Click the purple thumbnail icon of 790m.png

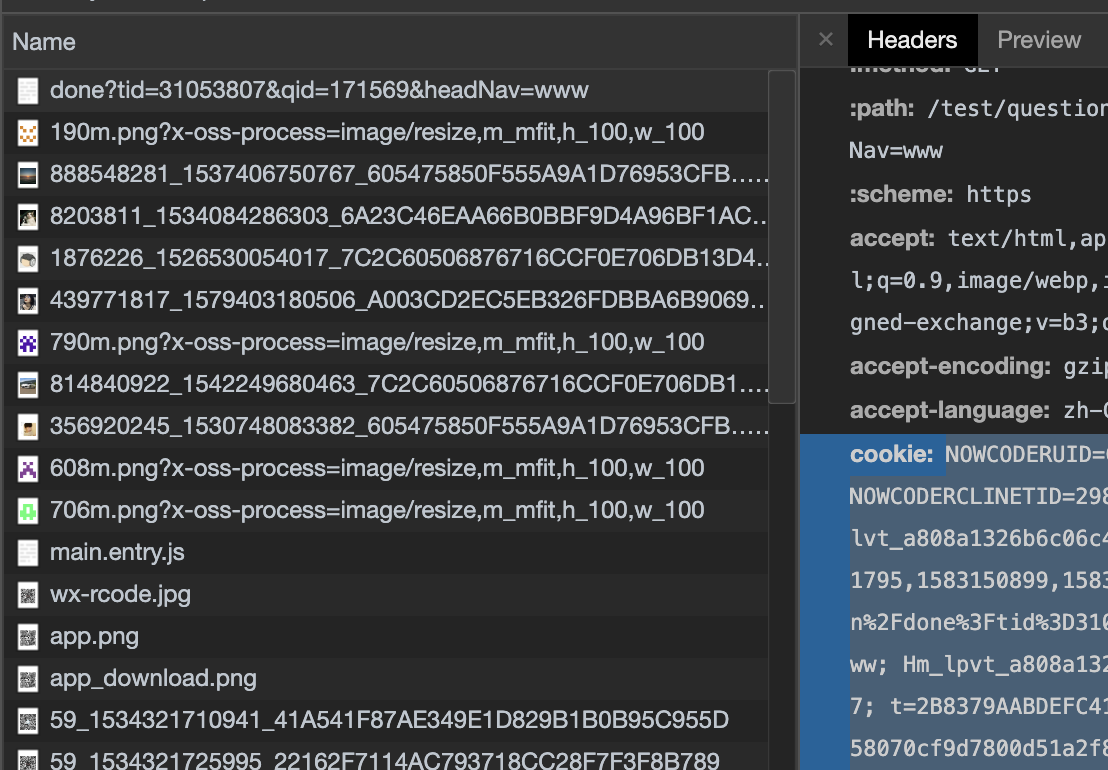[28, 343]
